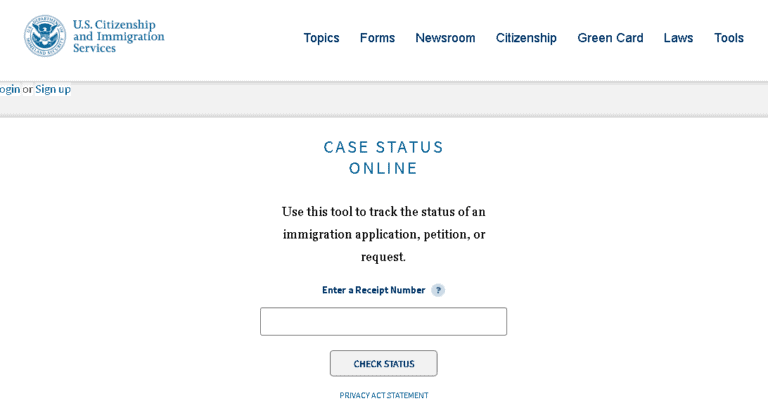Screen dimensions: 768x408
Task: Click the 'Case Status Online' heading
Action: click(x=384, y=158)
